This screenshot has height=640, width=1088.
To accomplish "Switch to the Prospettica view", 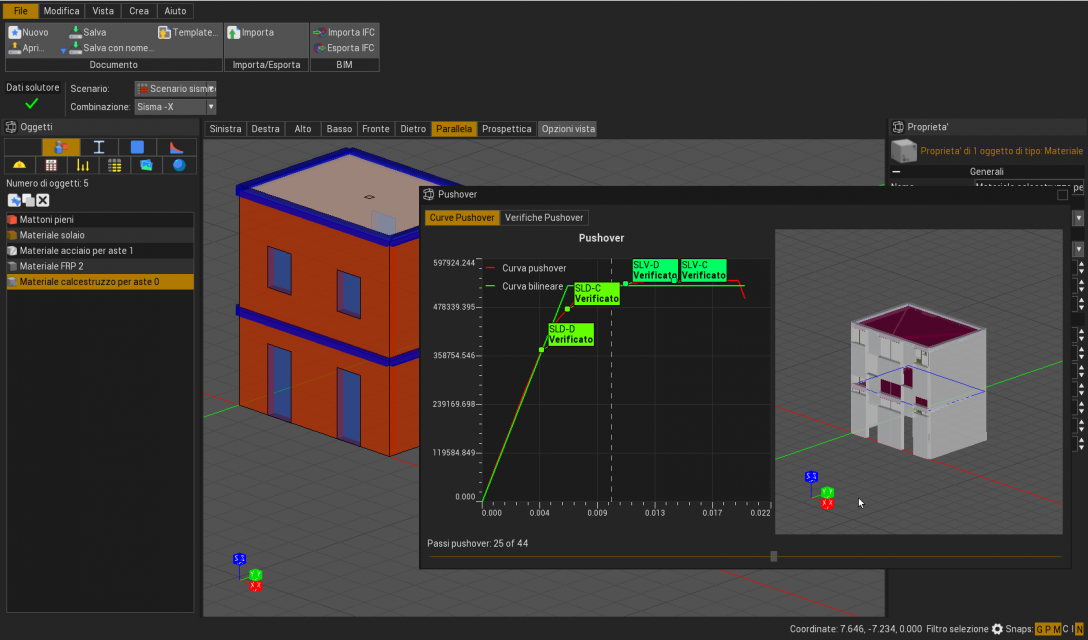I will [x=507, y=129].
